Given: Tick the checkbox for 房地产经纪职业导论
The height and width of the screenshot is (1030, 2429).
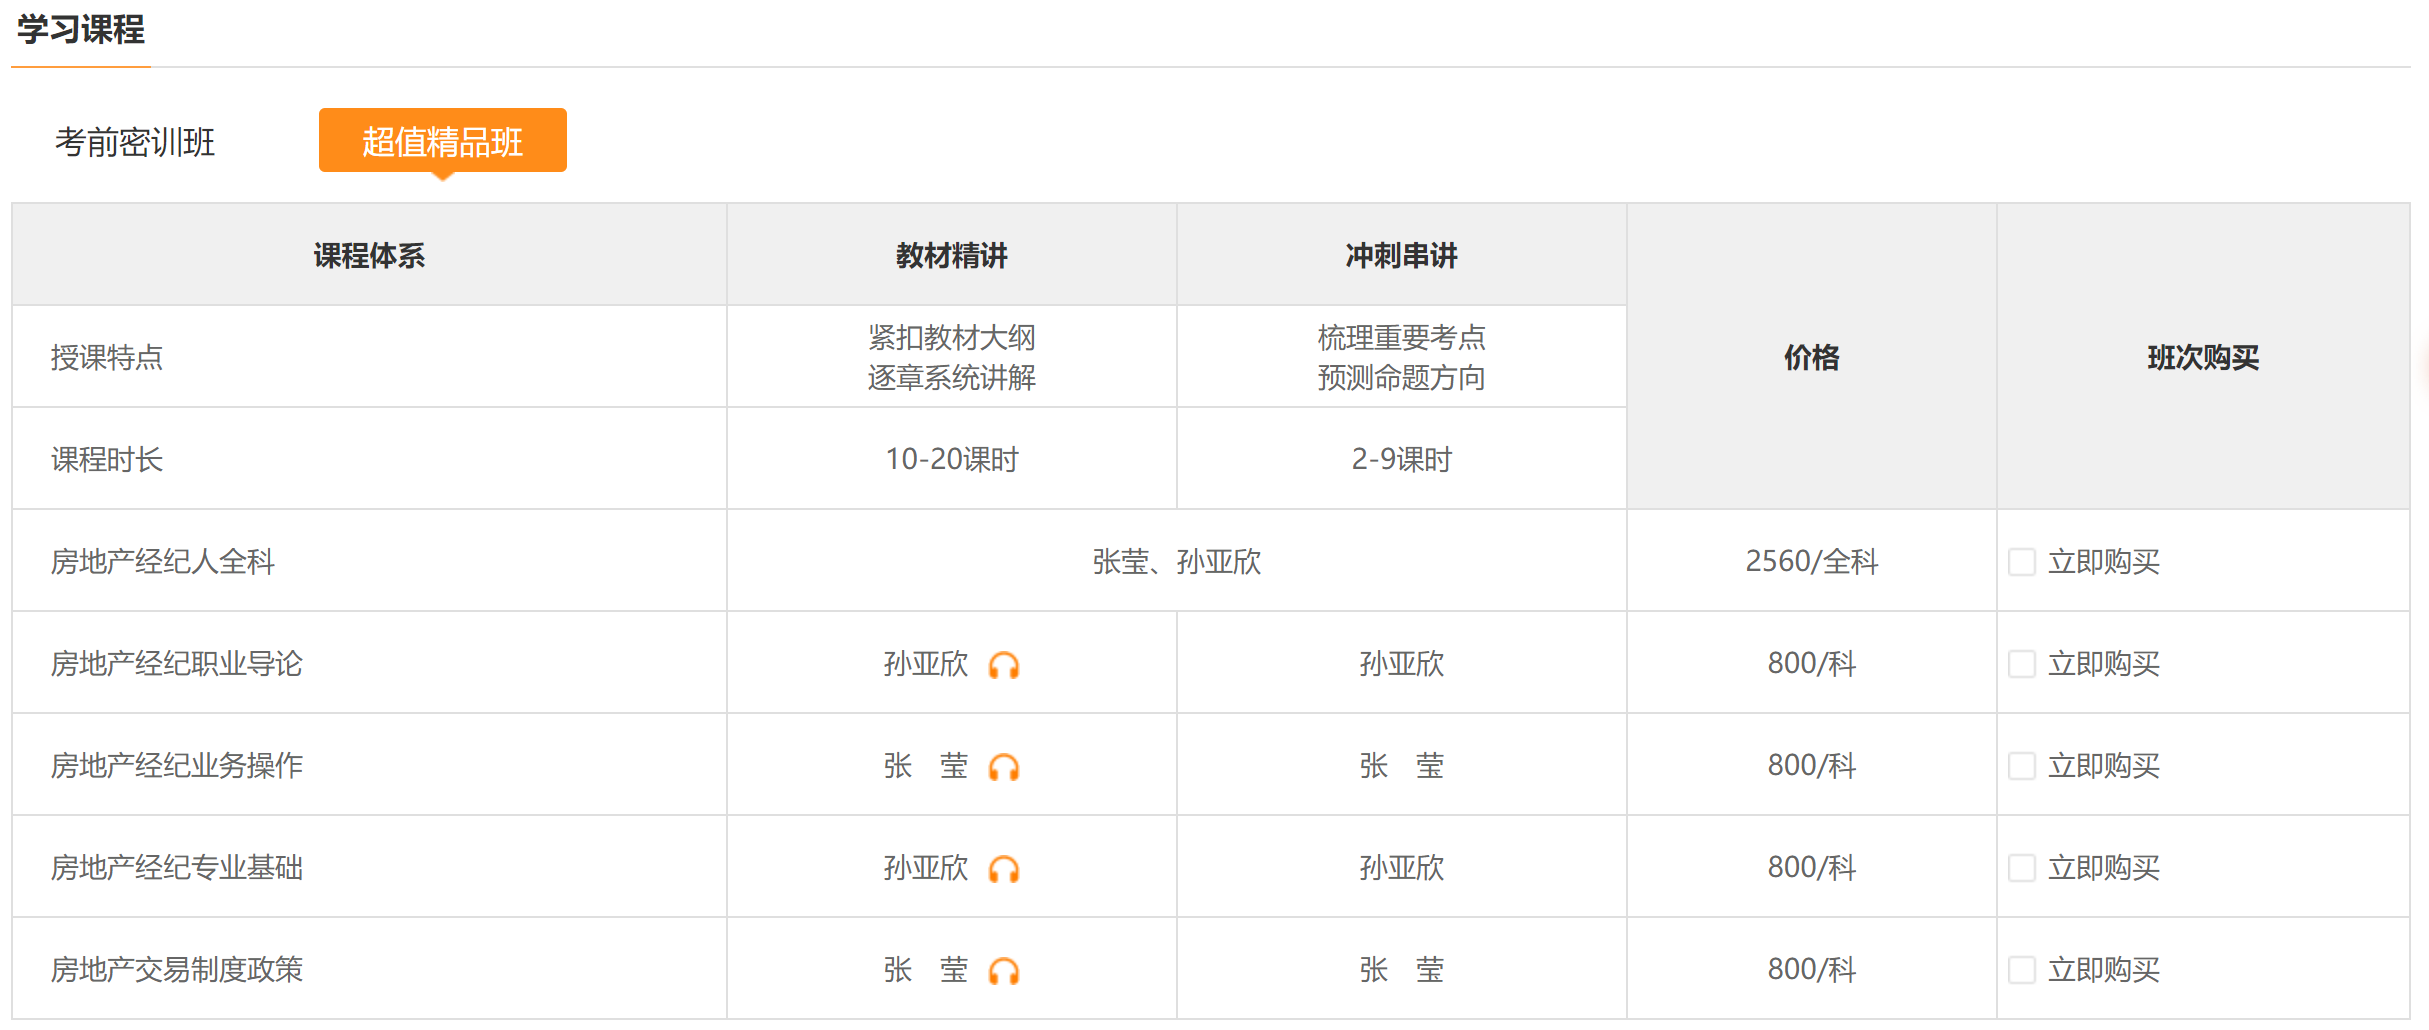Looking at the screenshot, I should point(2021,664).
